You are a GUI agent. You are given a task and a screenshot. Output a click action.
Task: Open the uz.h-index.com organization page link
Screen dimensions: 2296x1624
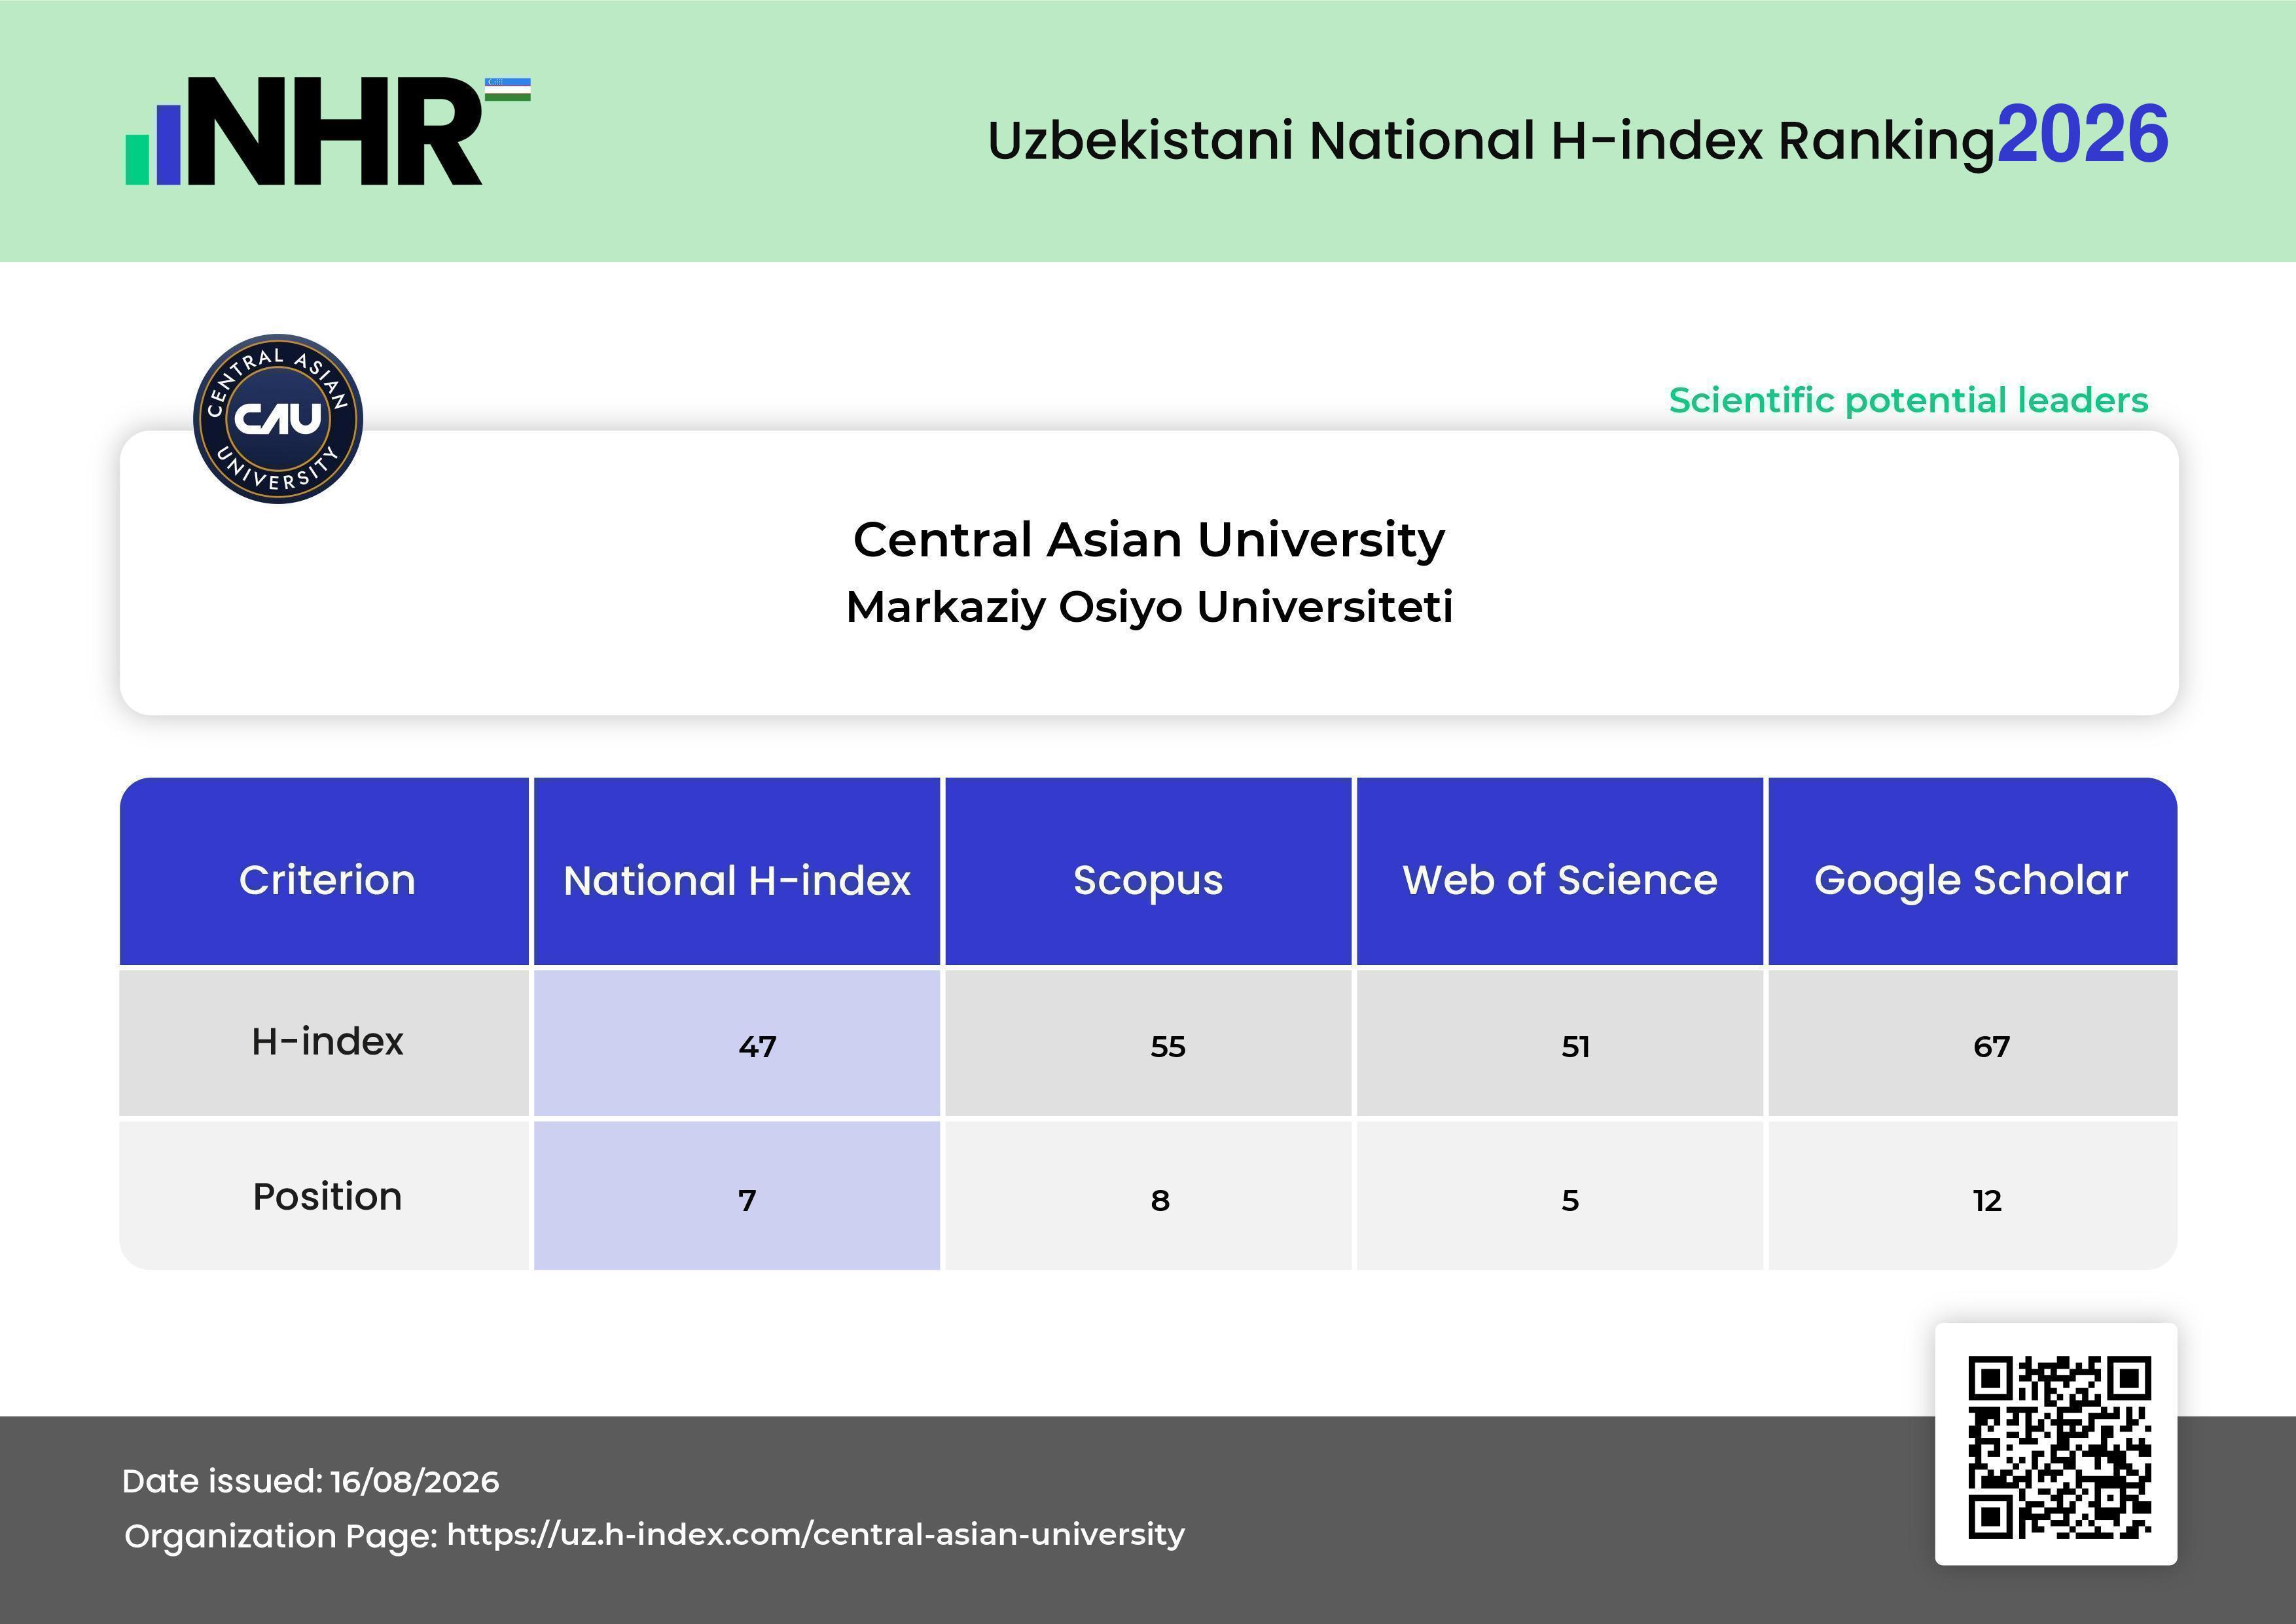click(815, 1534)
